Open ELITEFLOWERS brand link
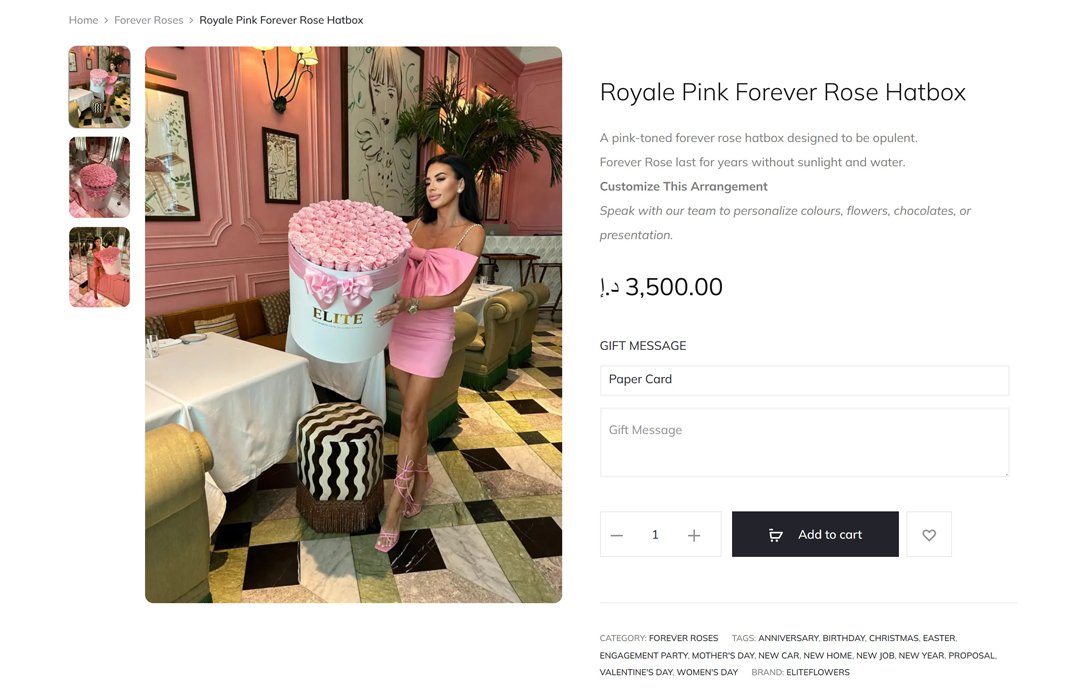 coord(818,672)
